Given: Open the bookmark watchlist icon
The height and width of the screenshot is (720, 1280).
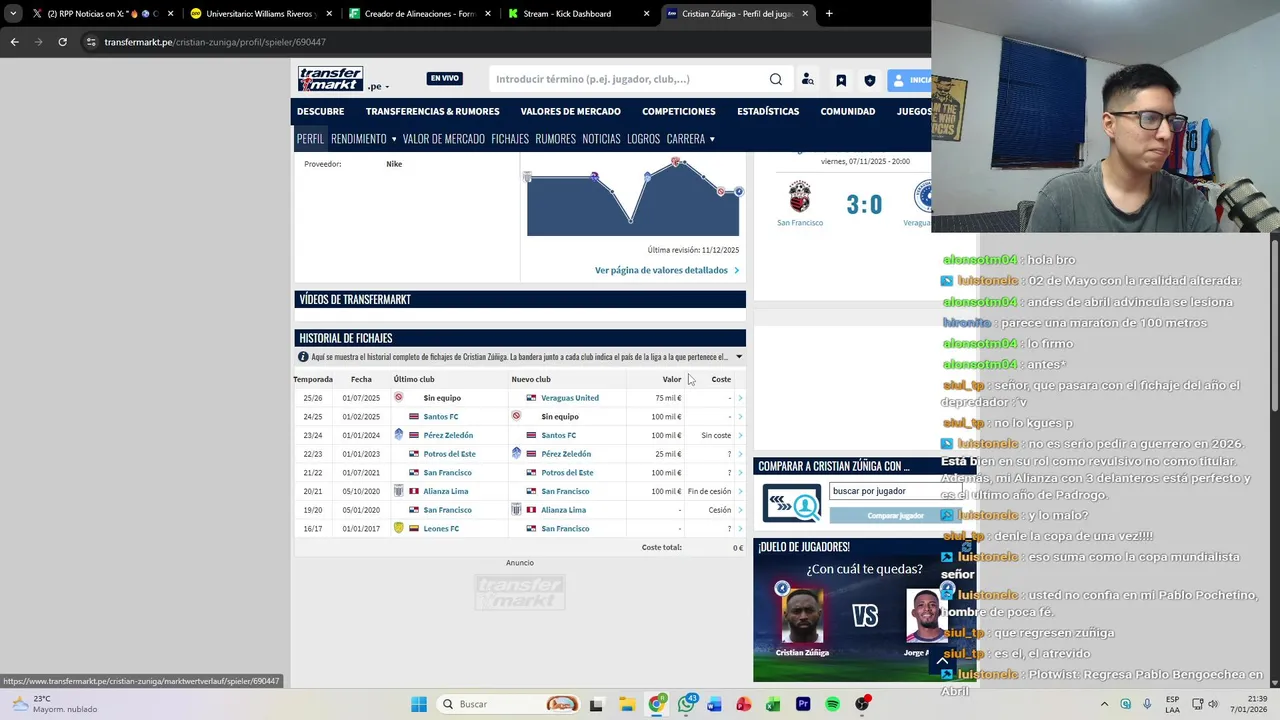Looking at the screenshot, I should tap(841, 80).
